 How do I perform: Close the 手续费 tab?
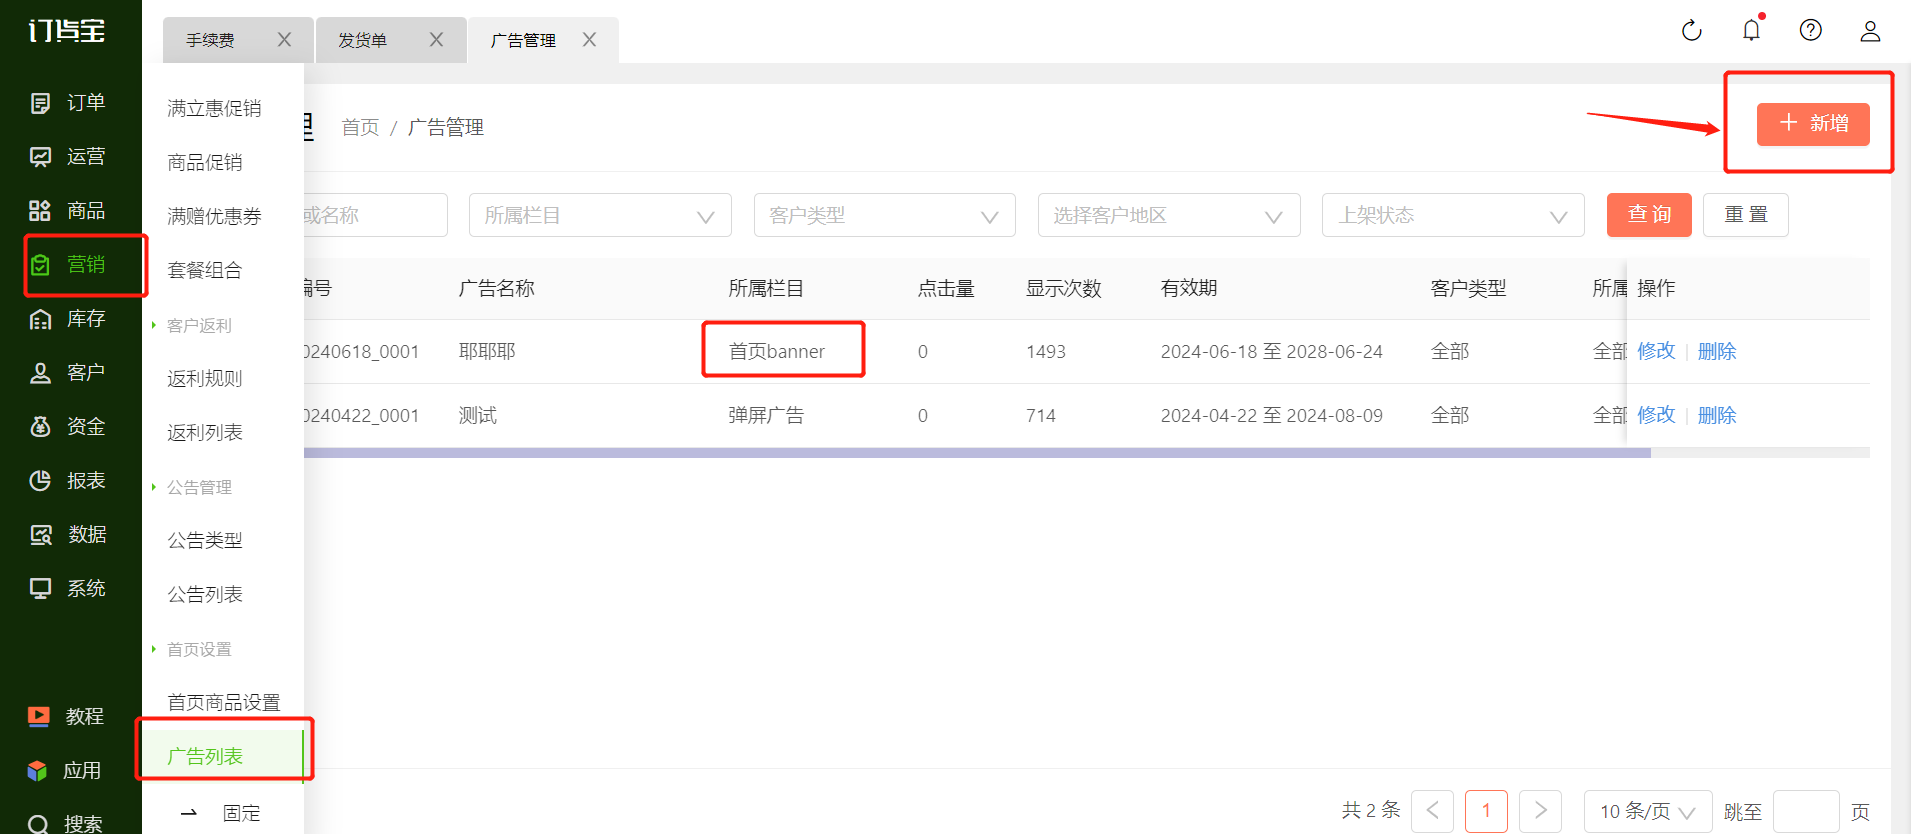pos(284,40)
